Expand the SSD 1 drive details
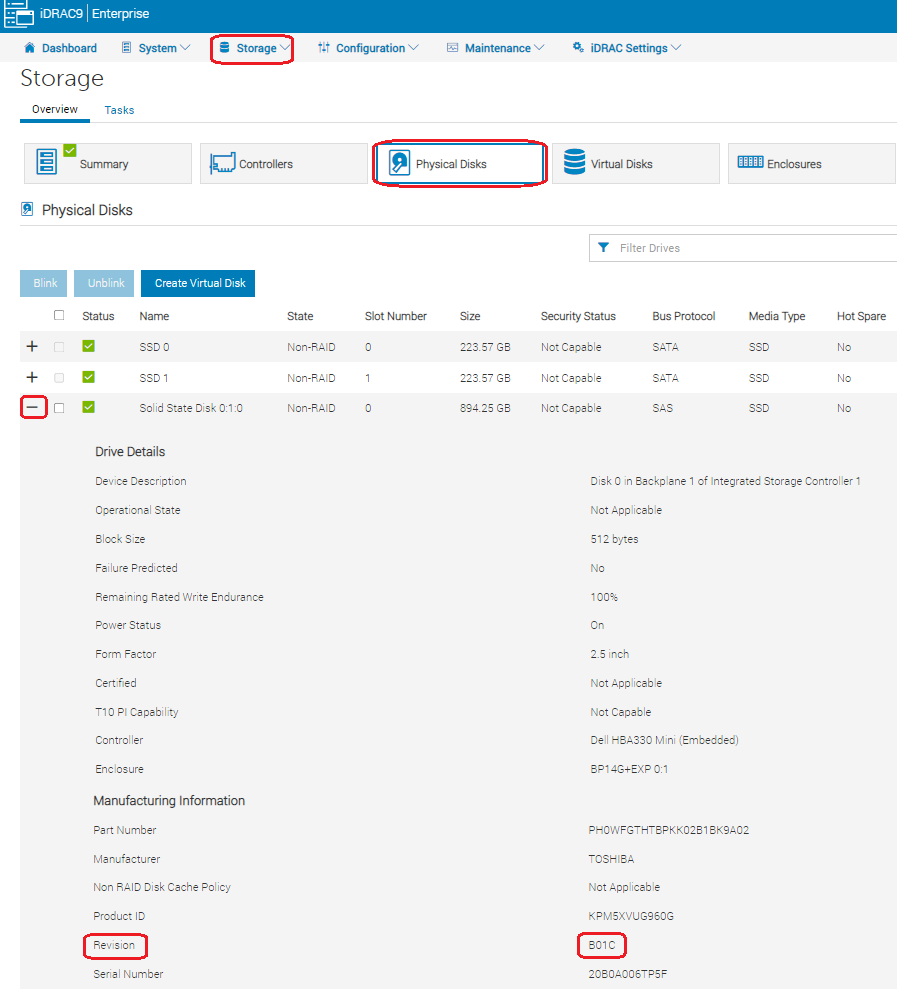The width and height of the screenshot is (897, 989). point(32,377)
